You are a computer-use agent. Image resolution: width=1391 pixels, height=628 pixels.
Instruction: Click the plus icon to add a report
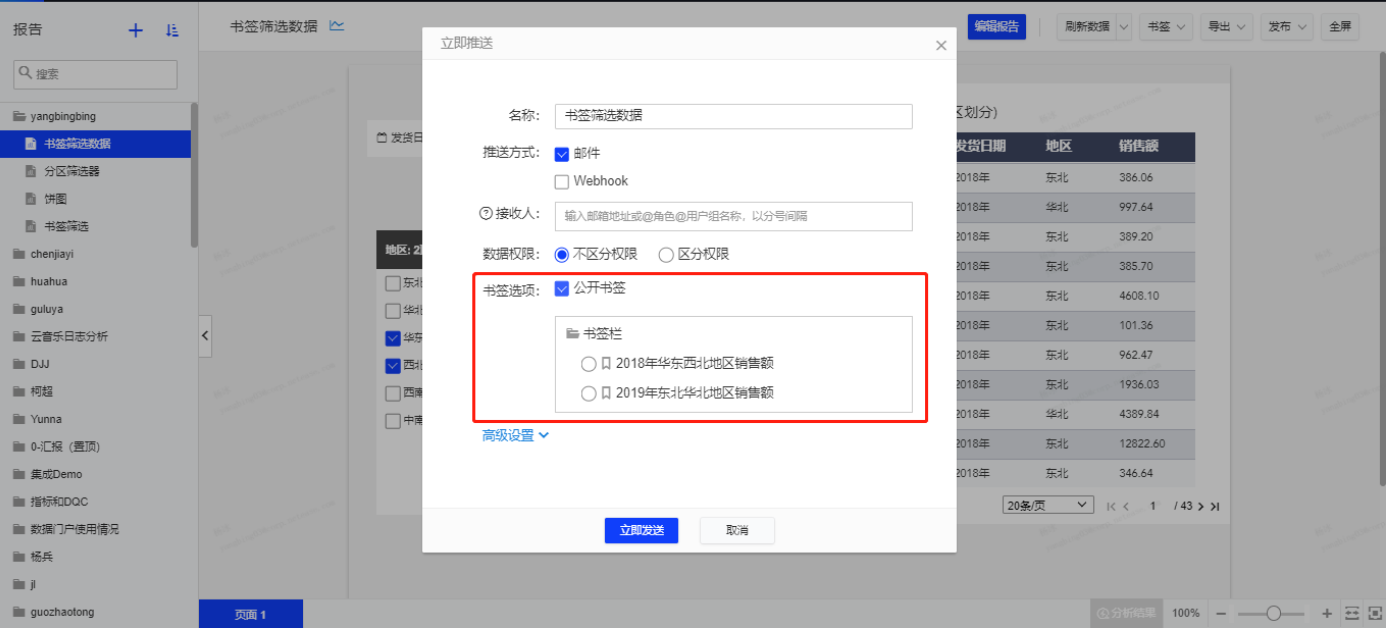[136, 30]
